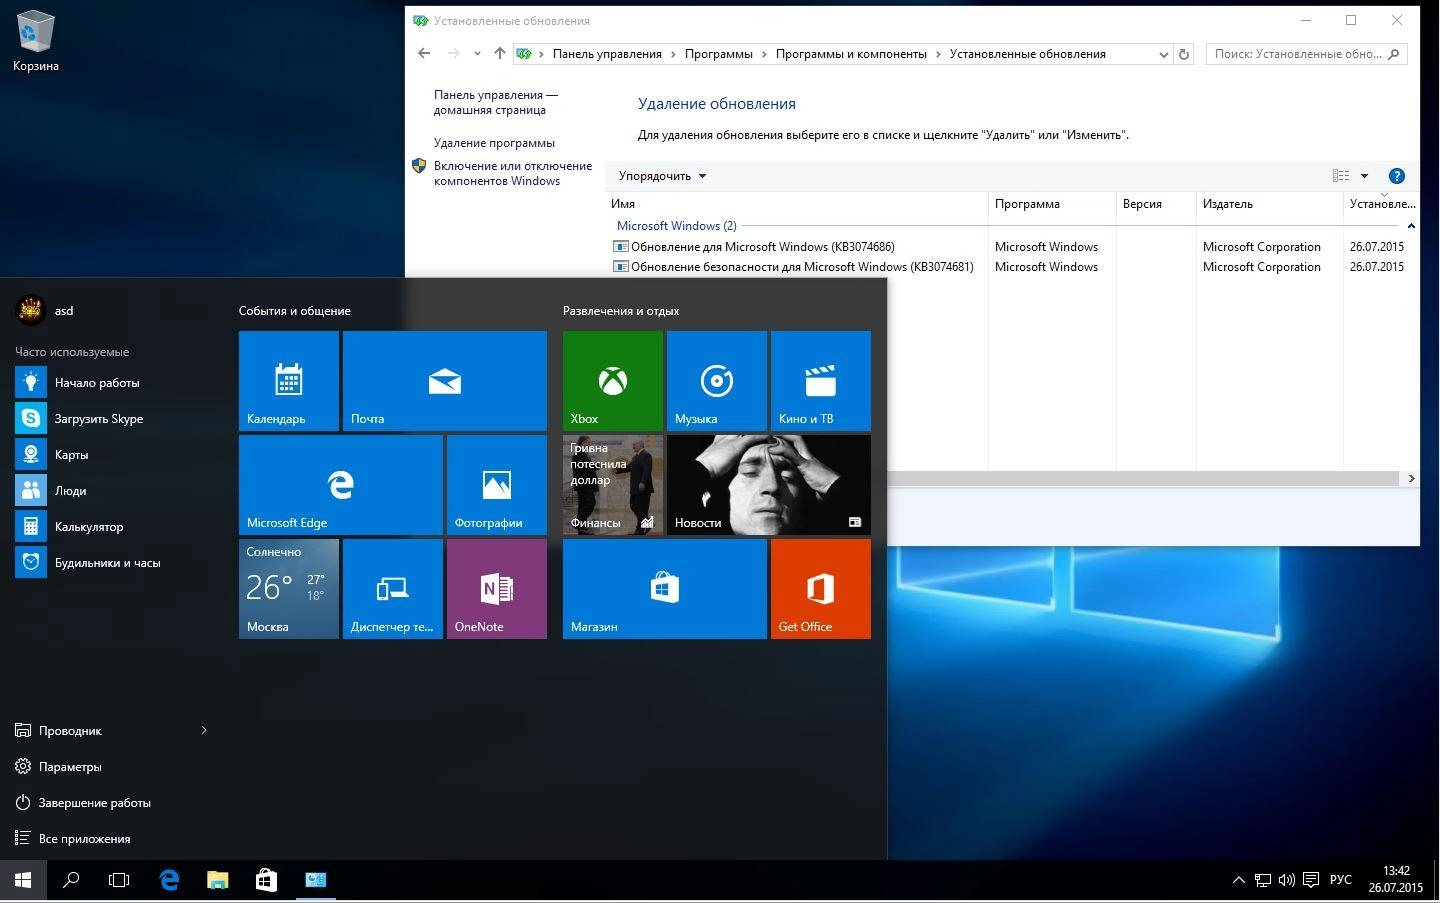Open the Кино и ТВ tile
The height and width of the screenshot is (903, 1440).
point(821,381)
